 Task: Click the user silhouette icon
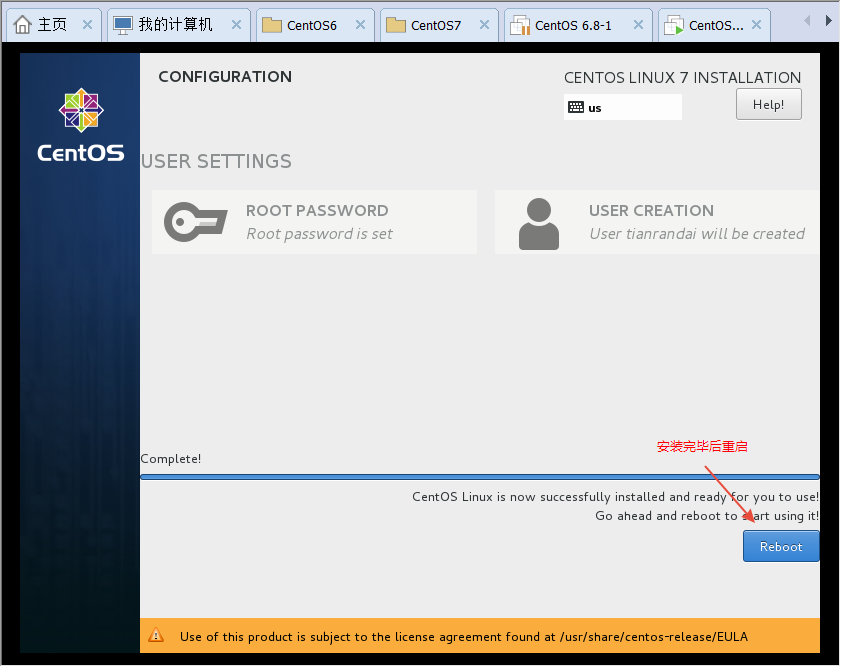pyautogui.click(x=538, y=224)
